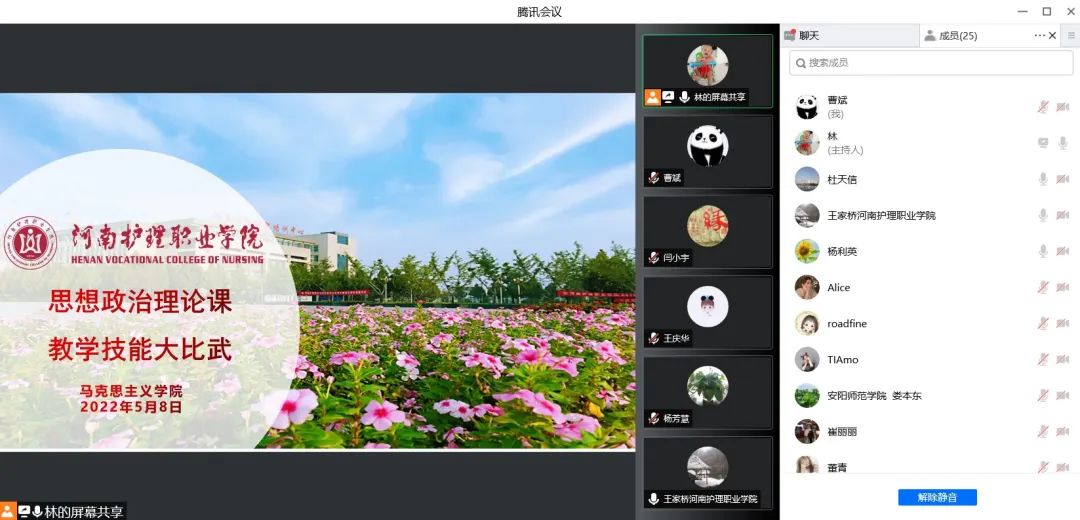1080x520 pixels.
Task: Switch to the 聊天 chat tab
Action: pos(848,36)
